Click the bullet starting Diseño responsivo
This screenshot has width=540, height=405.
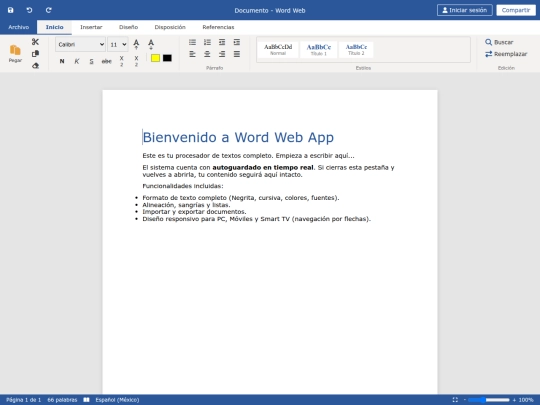click(x=257, y=219)
